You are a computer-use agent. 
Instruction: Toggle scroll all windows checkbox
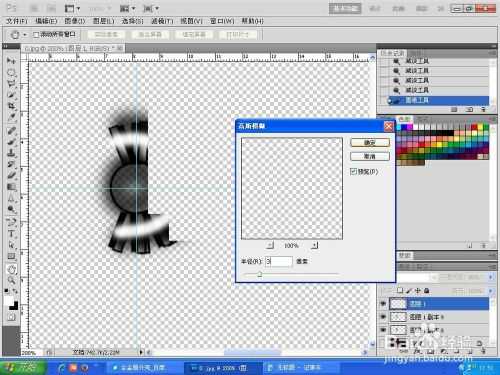tap(36, 35)
